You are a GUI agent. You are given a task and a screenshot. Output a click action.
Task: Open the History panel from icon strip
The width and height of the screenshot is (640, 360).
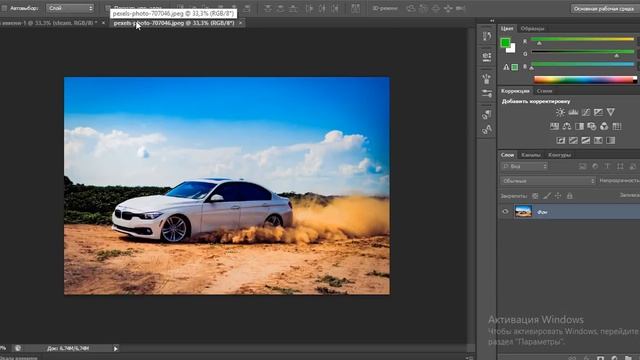pyautogui.click(x=487, y=36)
